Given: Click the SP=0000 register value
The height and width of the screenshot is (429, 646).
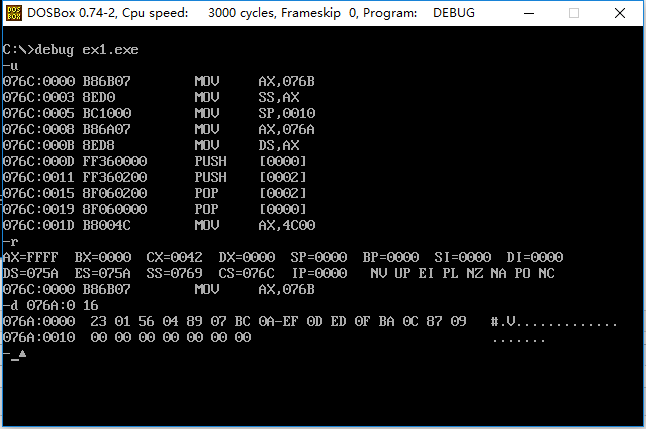Looking at the screenshot, I should coord(318,258).
